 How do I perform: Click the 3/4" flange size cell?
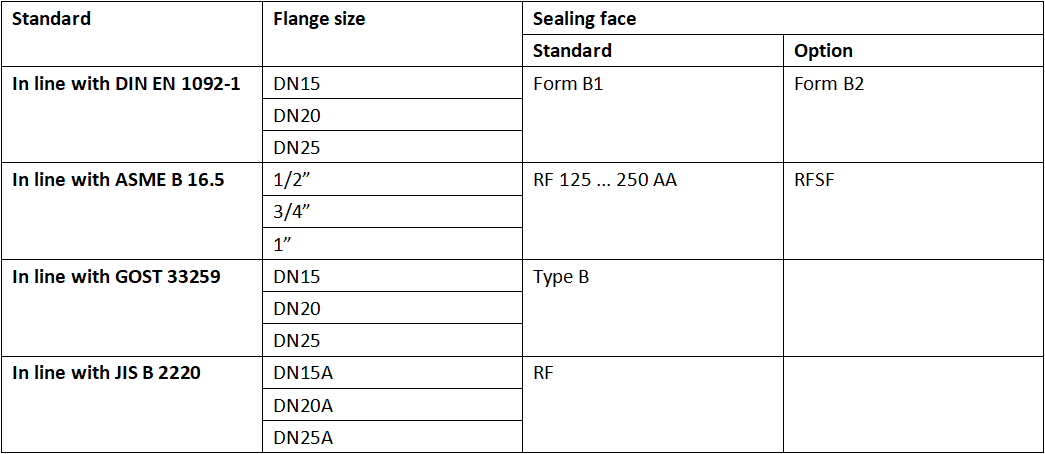click(291, 212)
